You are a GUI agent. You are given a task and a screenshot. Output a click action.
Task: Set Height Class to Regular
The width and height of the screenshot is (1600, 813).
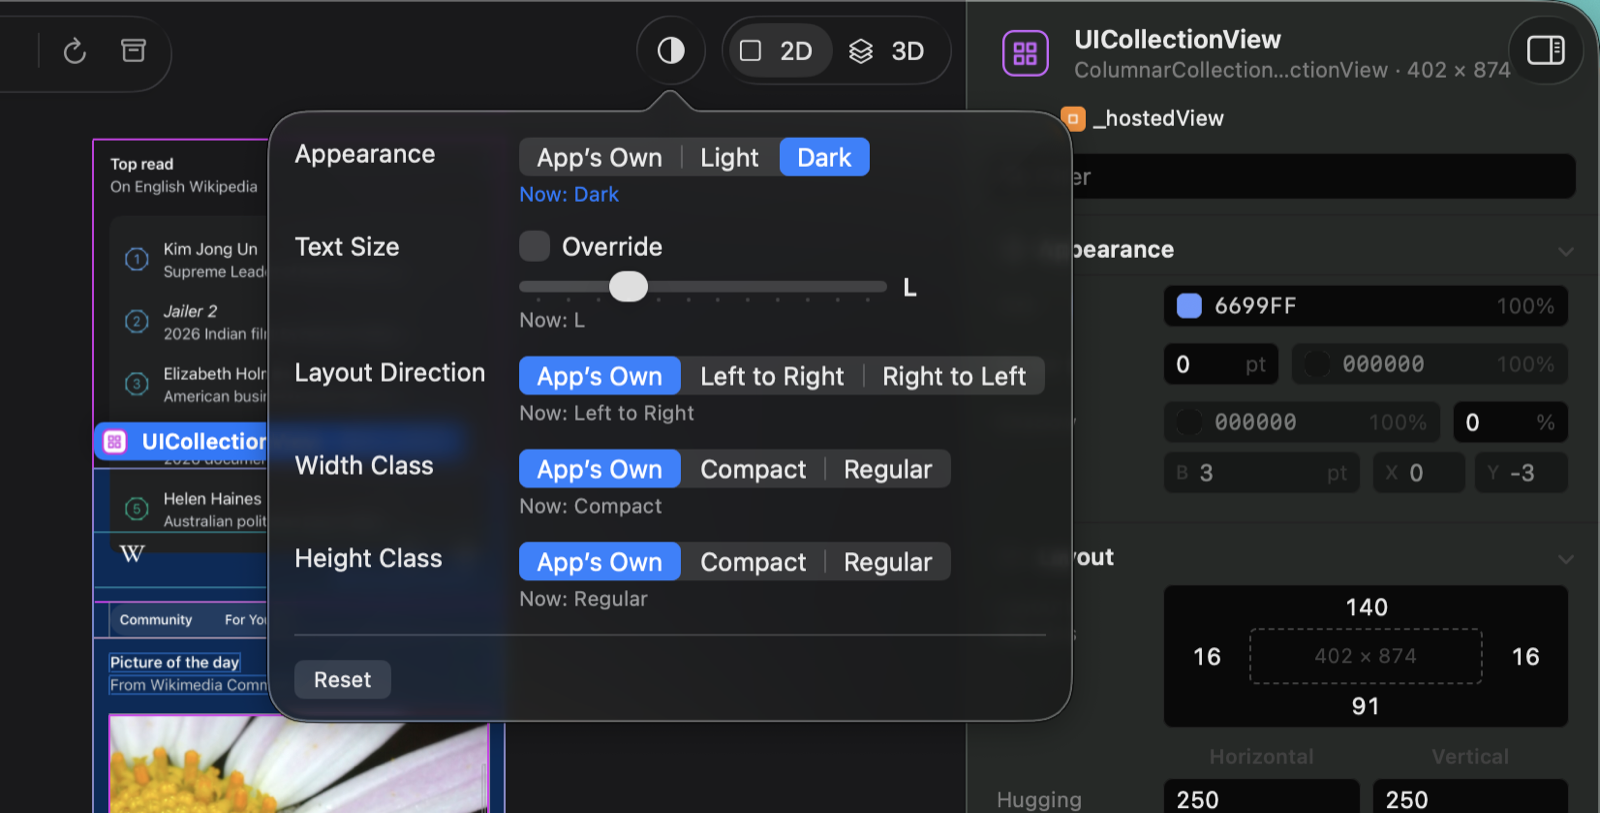pos(888,563)
